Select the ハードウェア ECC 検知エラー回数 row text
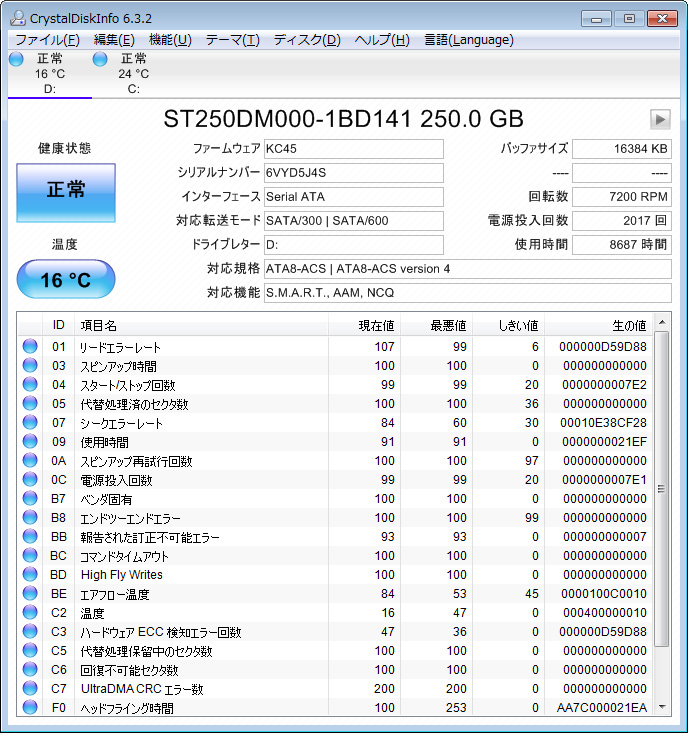The height and width of the screenshot is (733, 688). click(161, 632)
